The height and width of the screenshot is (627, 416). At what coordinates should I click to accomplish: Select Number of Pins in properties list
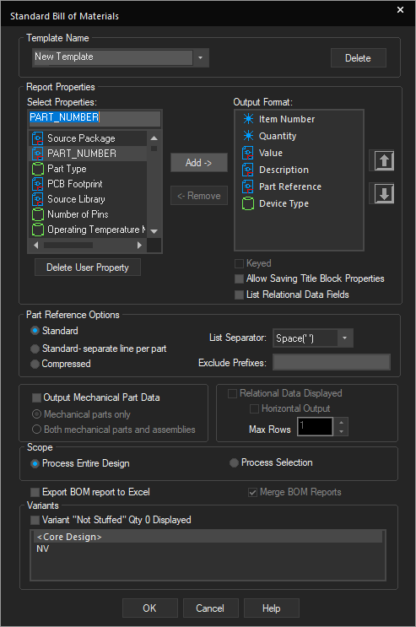tap(88, 214)
